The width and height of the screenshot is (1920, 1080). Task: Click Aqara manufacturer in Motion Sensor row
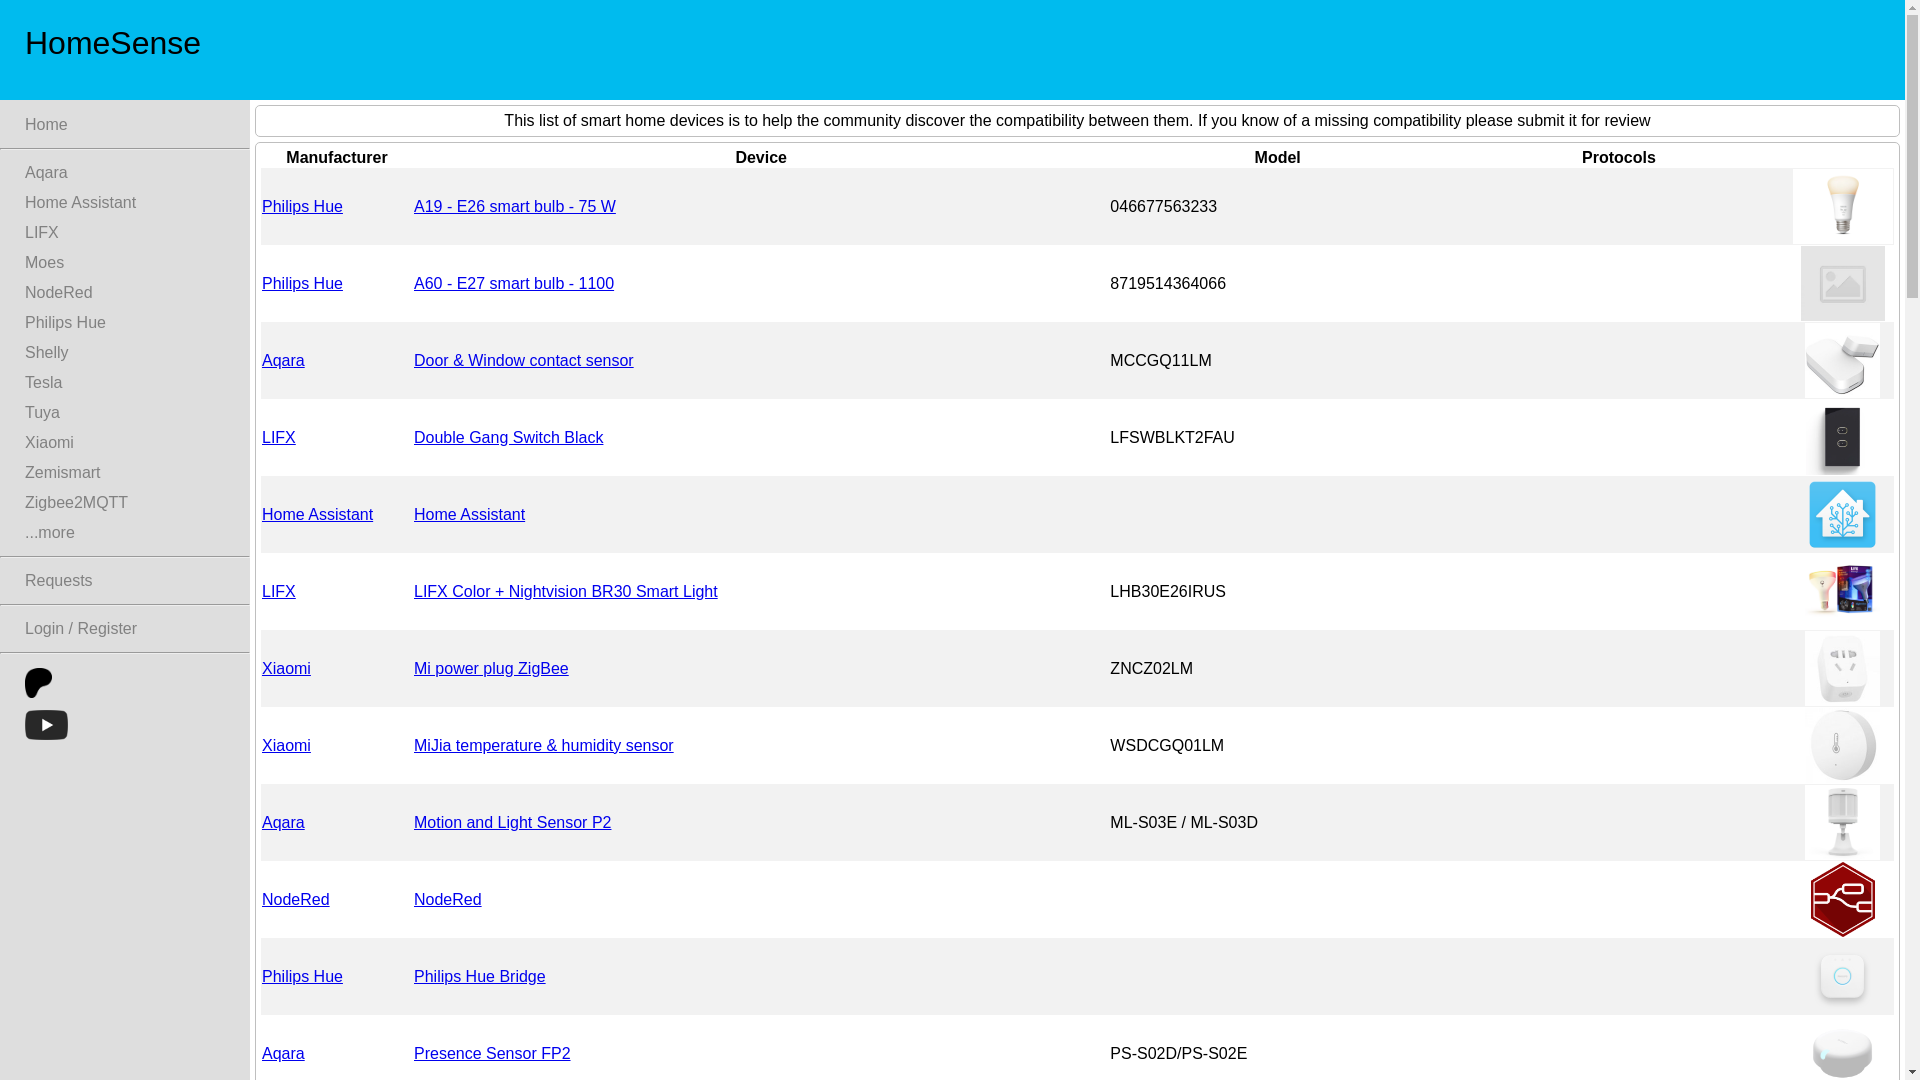point(283,823)
